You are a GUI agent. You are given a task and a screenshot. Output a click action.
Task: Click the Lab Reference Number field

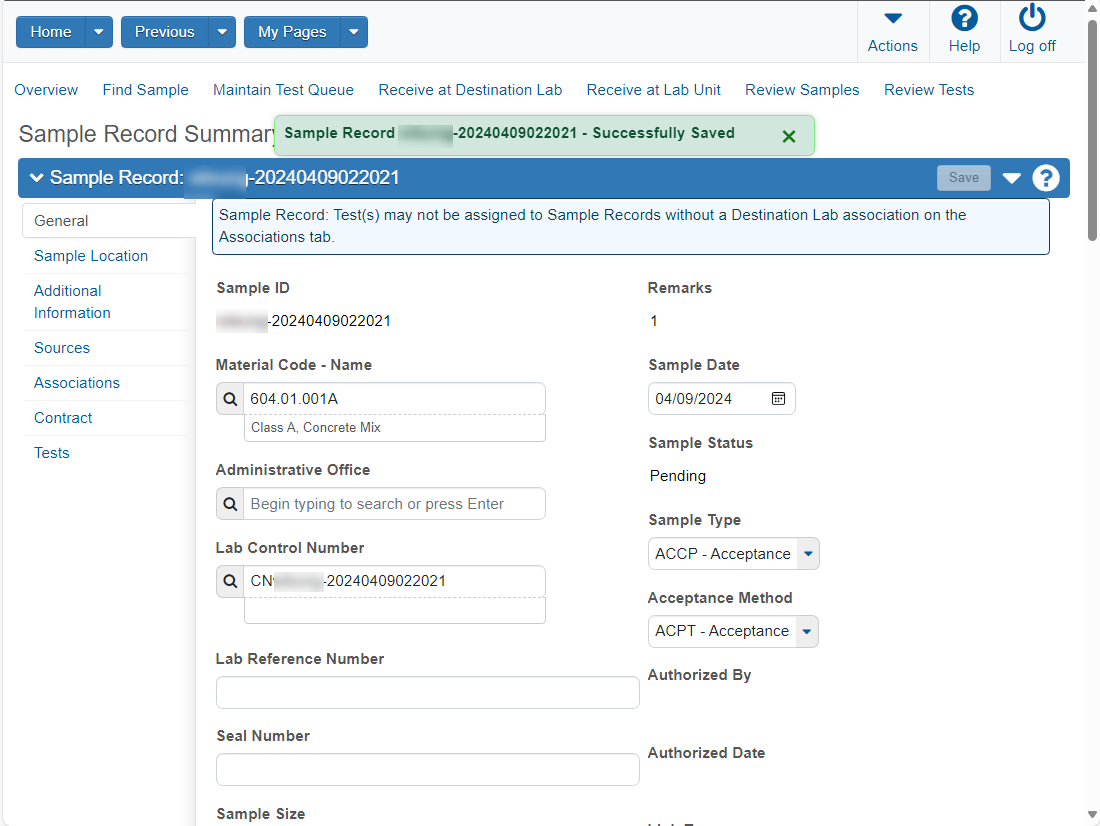pyautogui.click(x=428, y=693)
